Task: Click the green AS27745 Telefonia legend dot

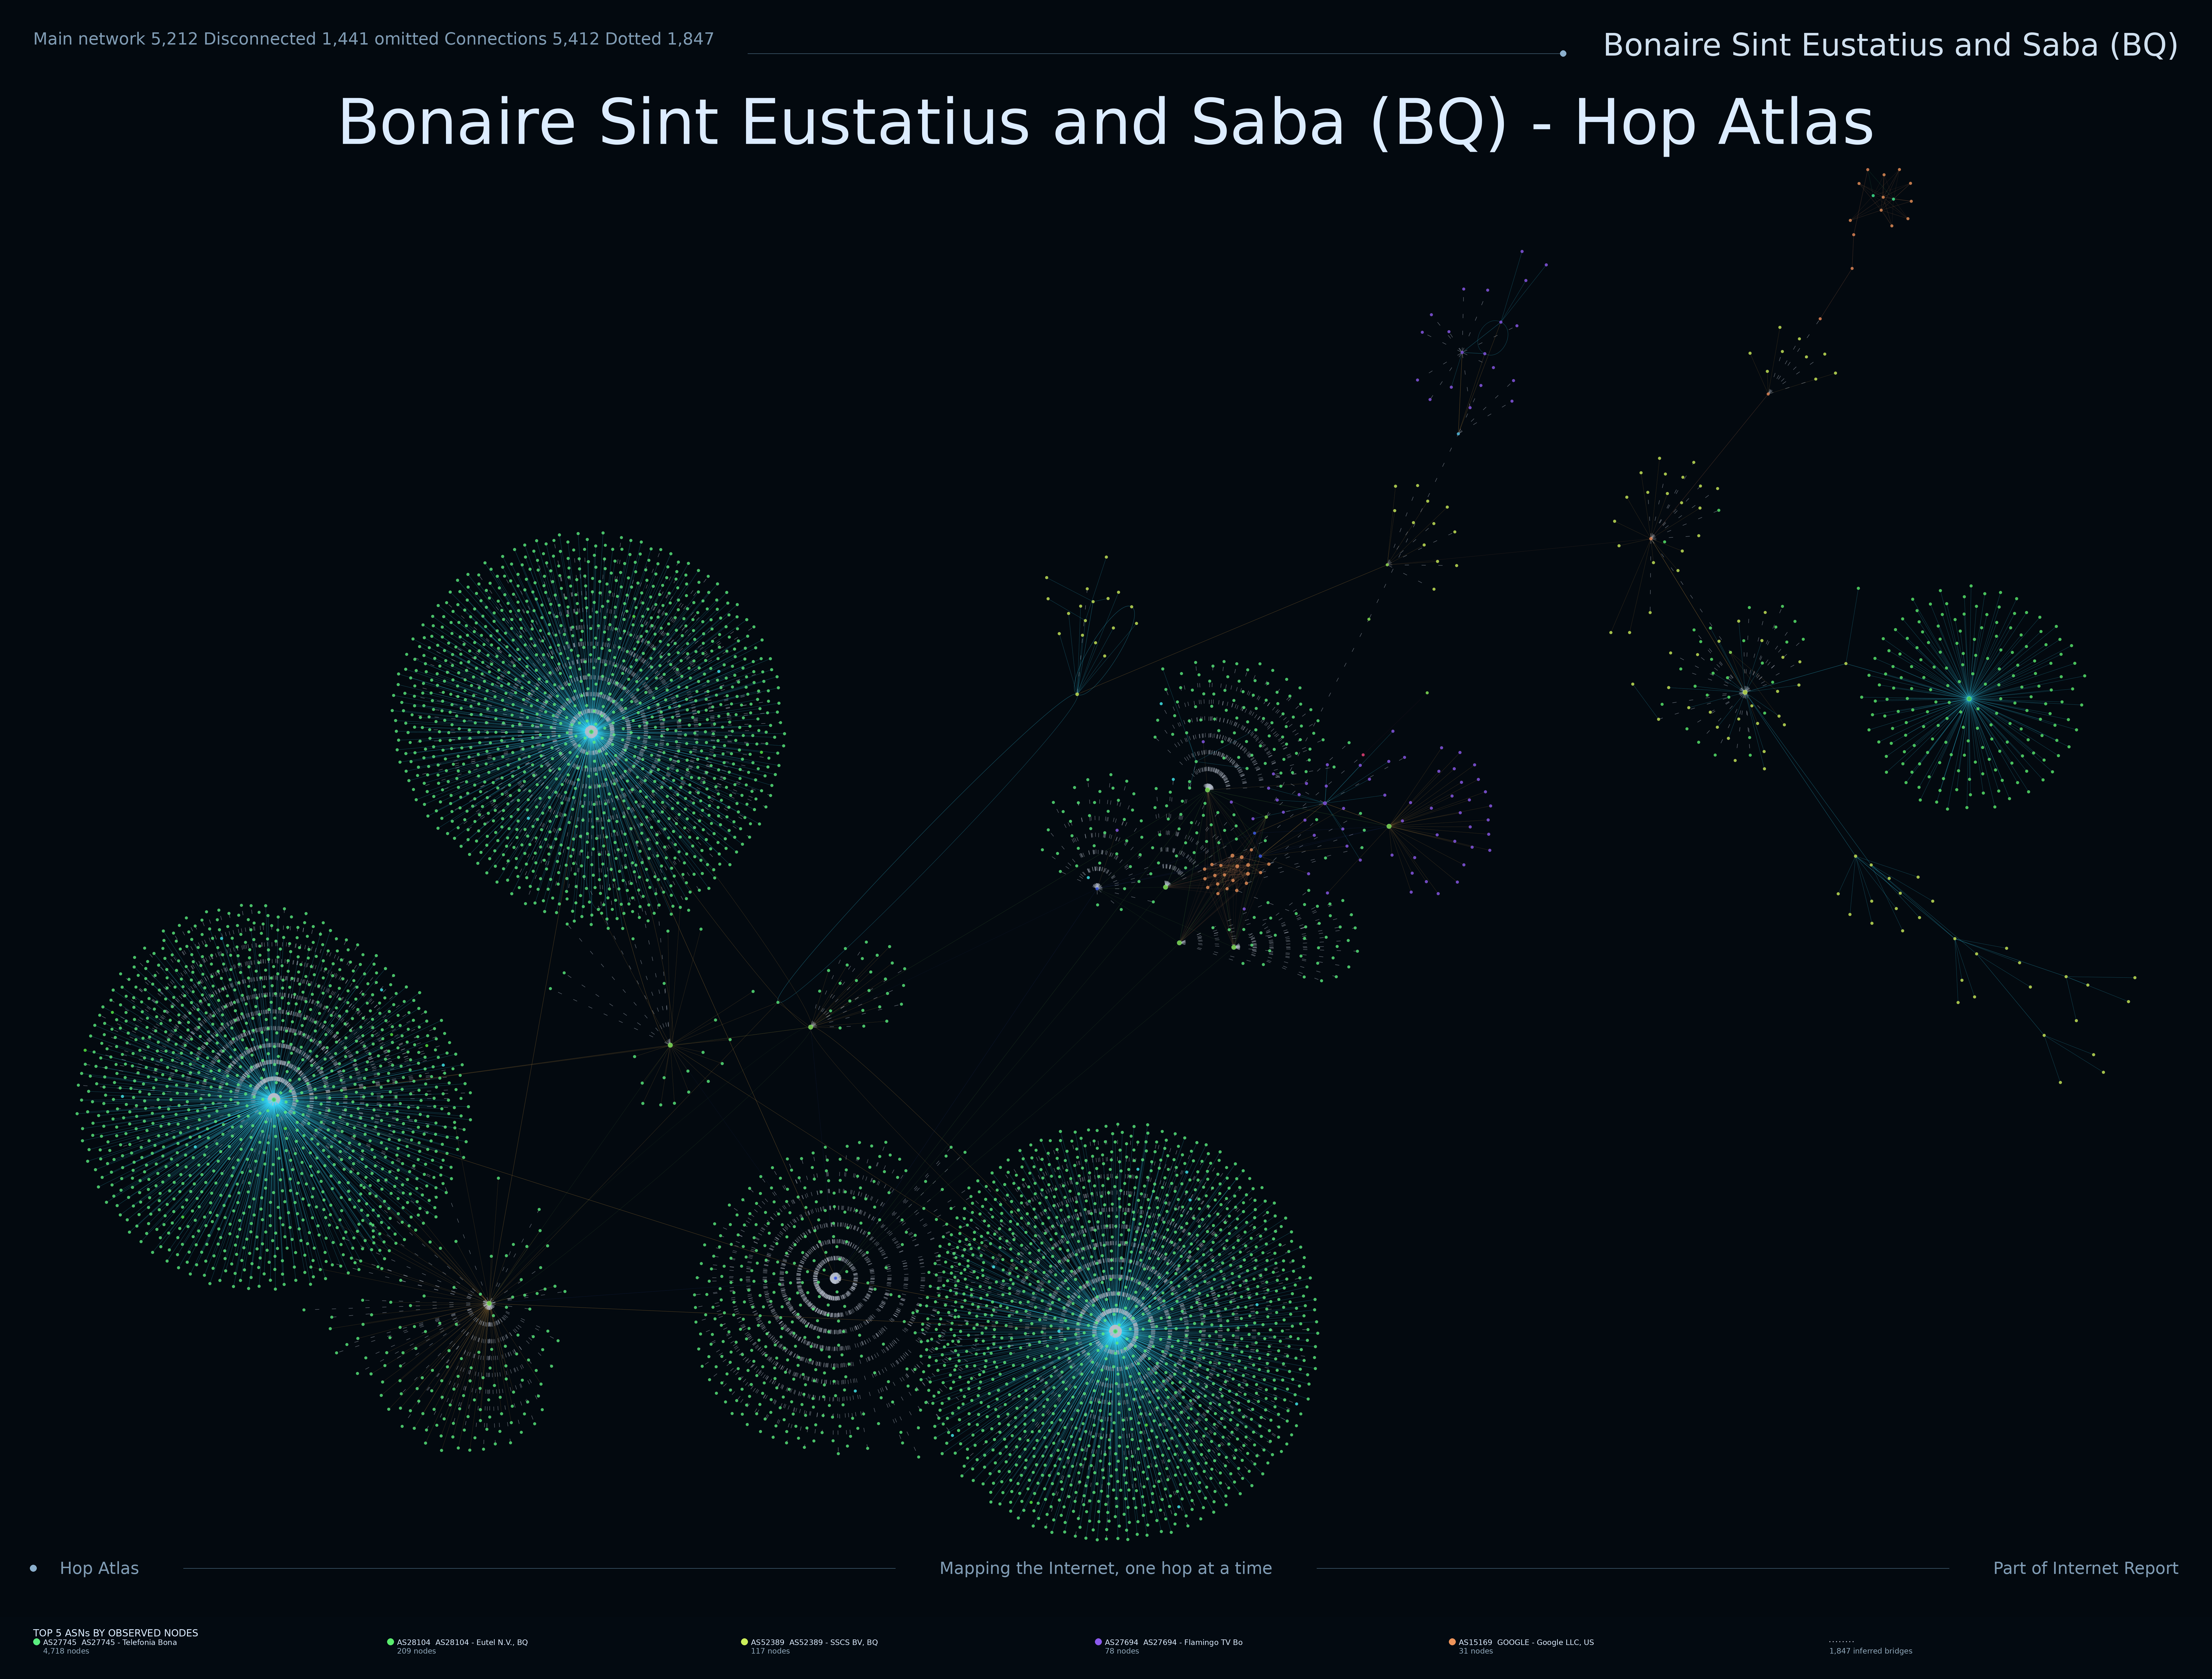Action: pos(37,1642)
